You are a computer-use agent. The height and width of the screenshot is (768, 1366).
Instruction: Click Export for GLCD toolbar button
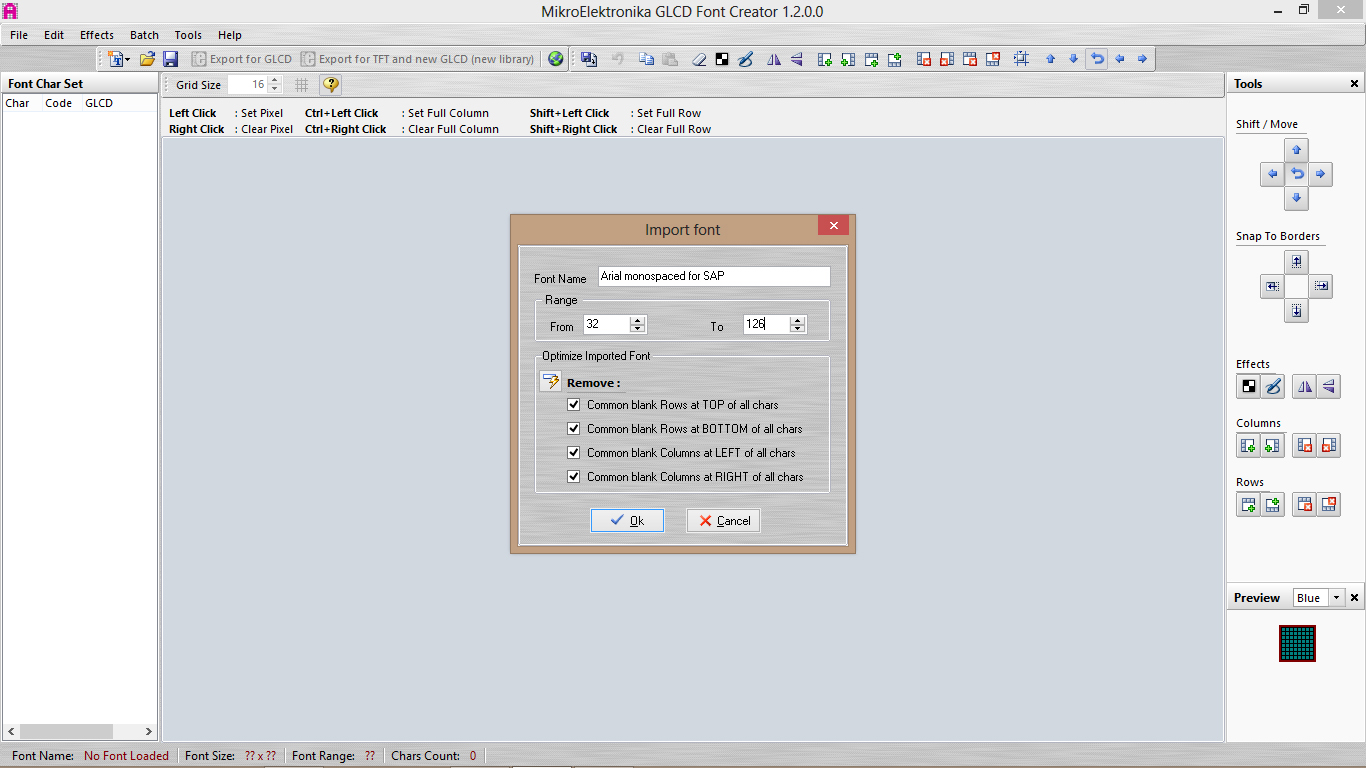[x=242, y=59]
